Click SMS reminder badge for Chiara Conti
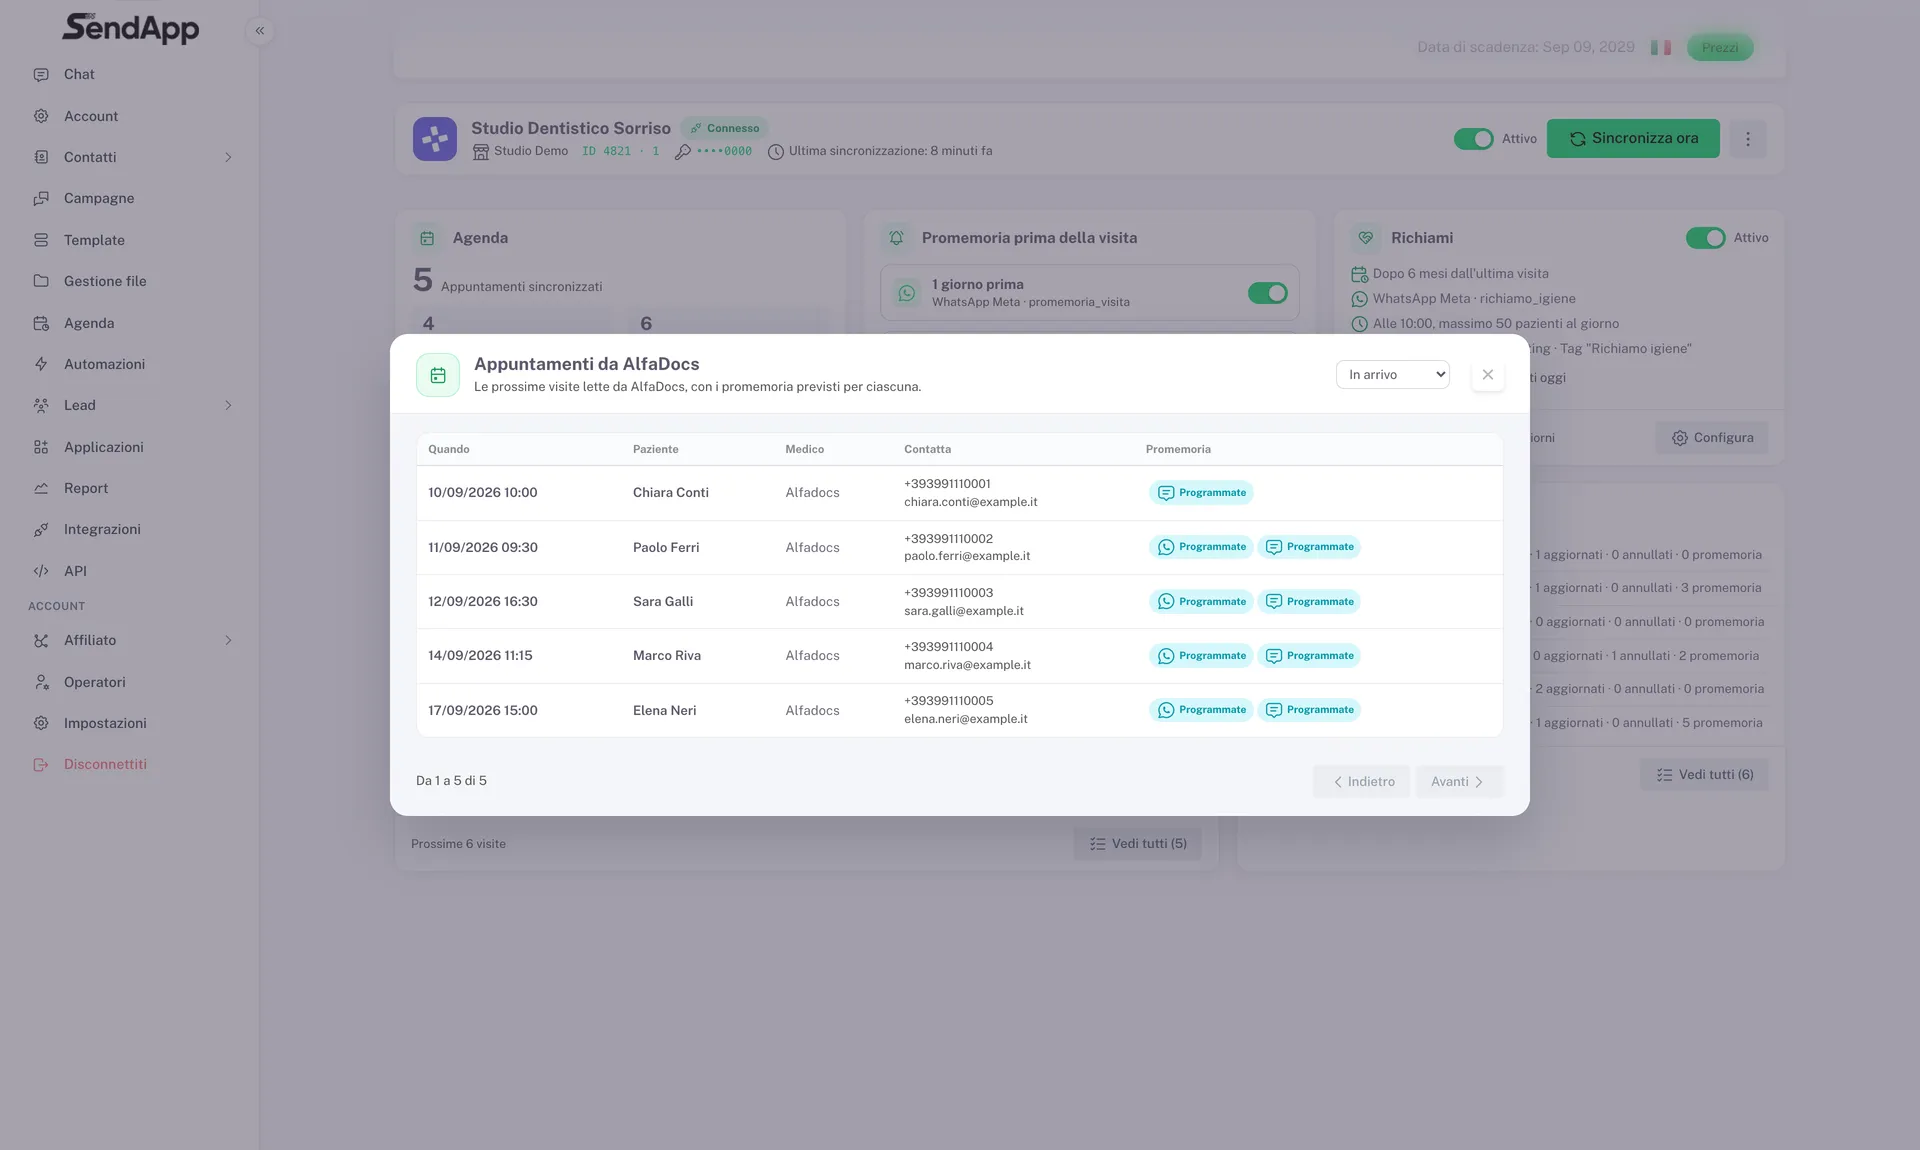Screen dimensions: 1920x1150 coord(1201,493)
